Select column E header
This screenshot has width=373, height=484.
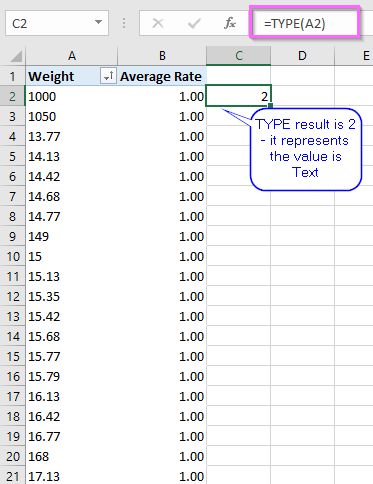pos(354,56)
